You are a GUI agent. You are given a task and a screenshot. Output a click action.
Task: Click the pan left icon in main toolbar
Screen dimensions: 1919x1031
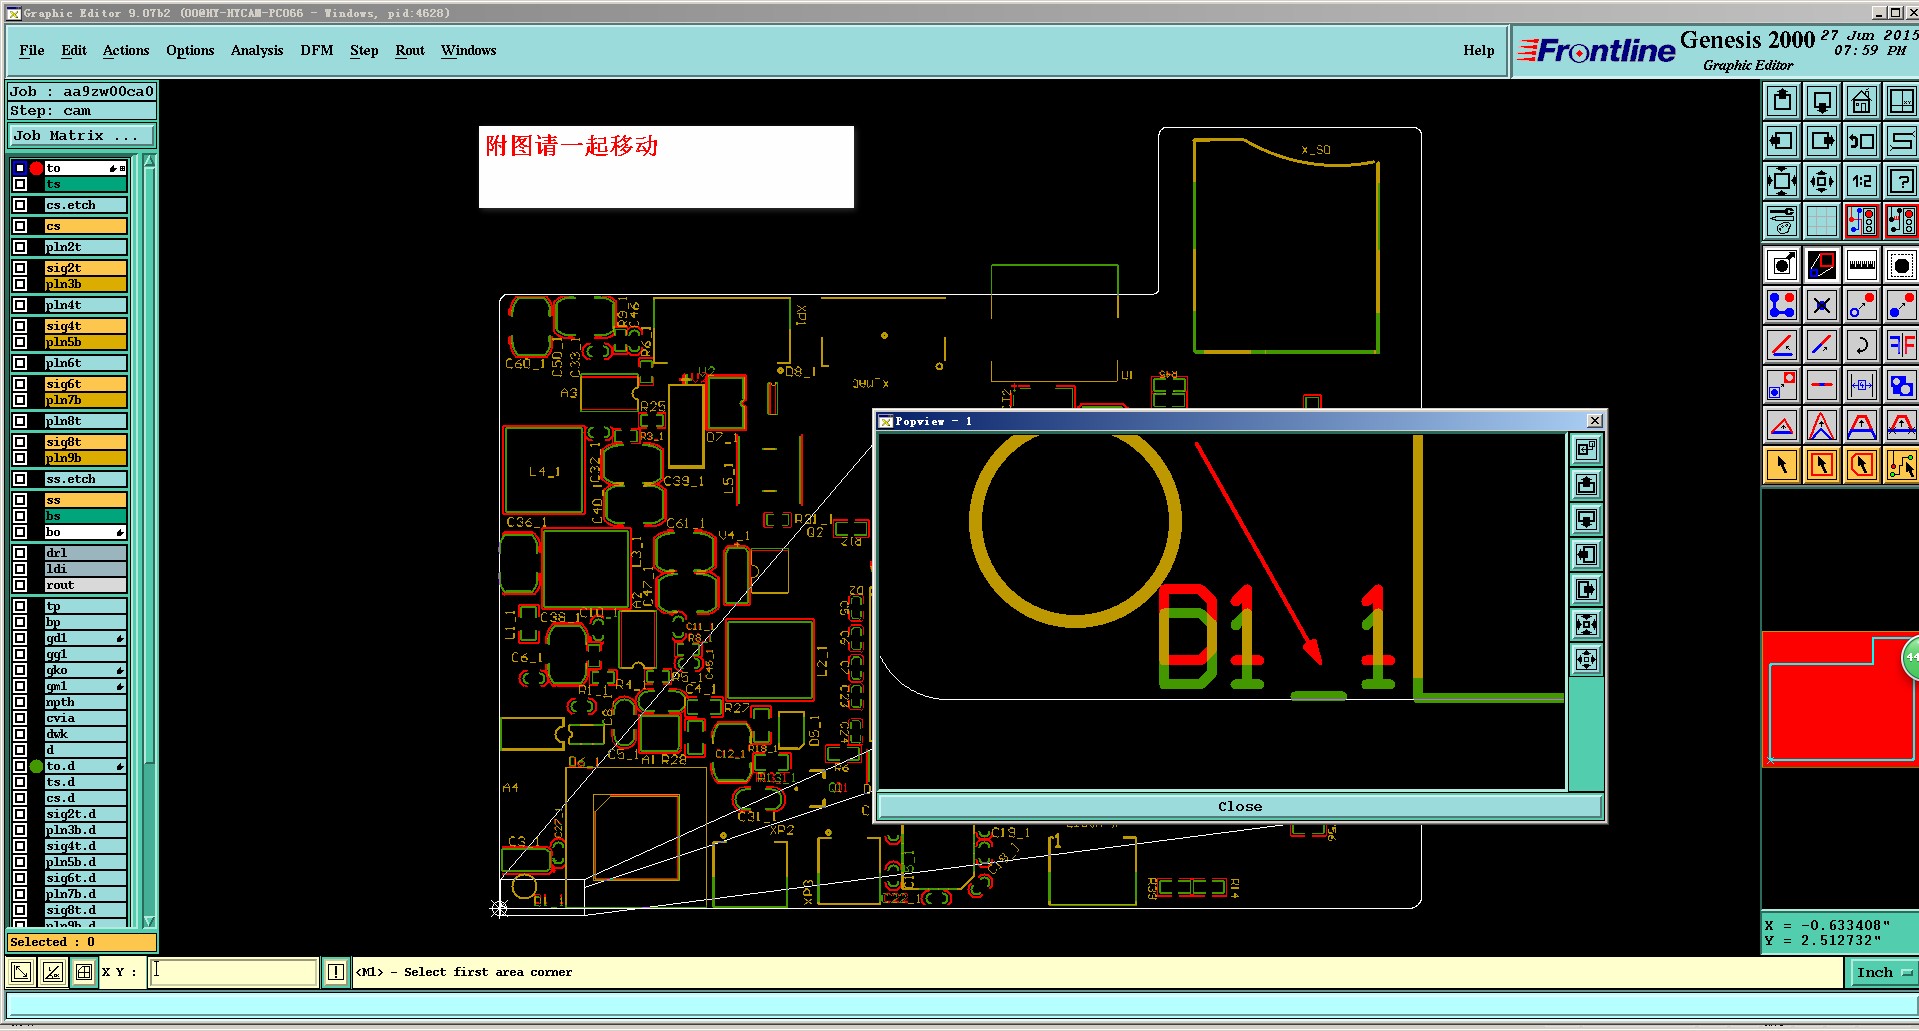pyautogui.click(x=1782, y=141)
